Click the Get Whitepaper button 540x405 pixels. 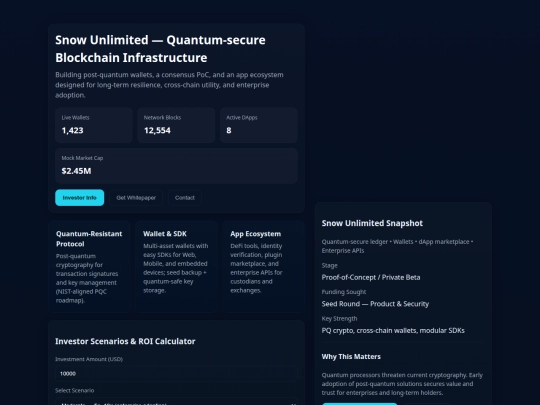[136, 198]
